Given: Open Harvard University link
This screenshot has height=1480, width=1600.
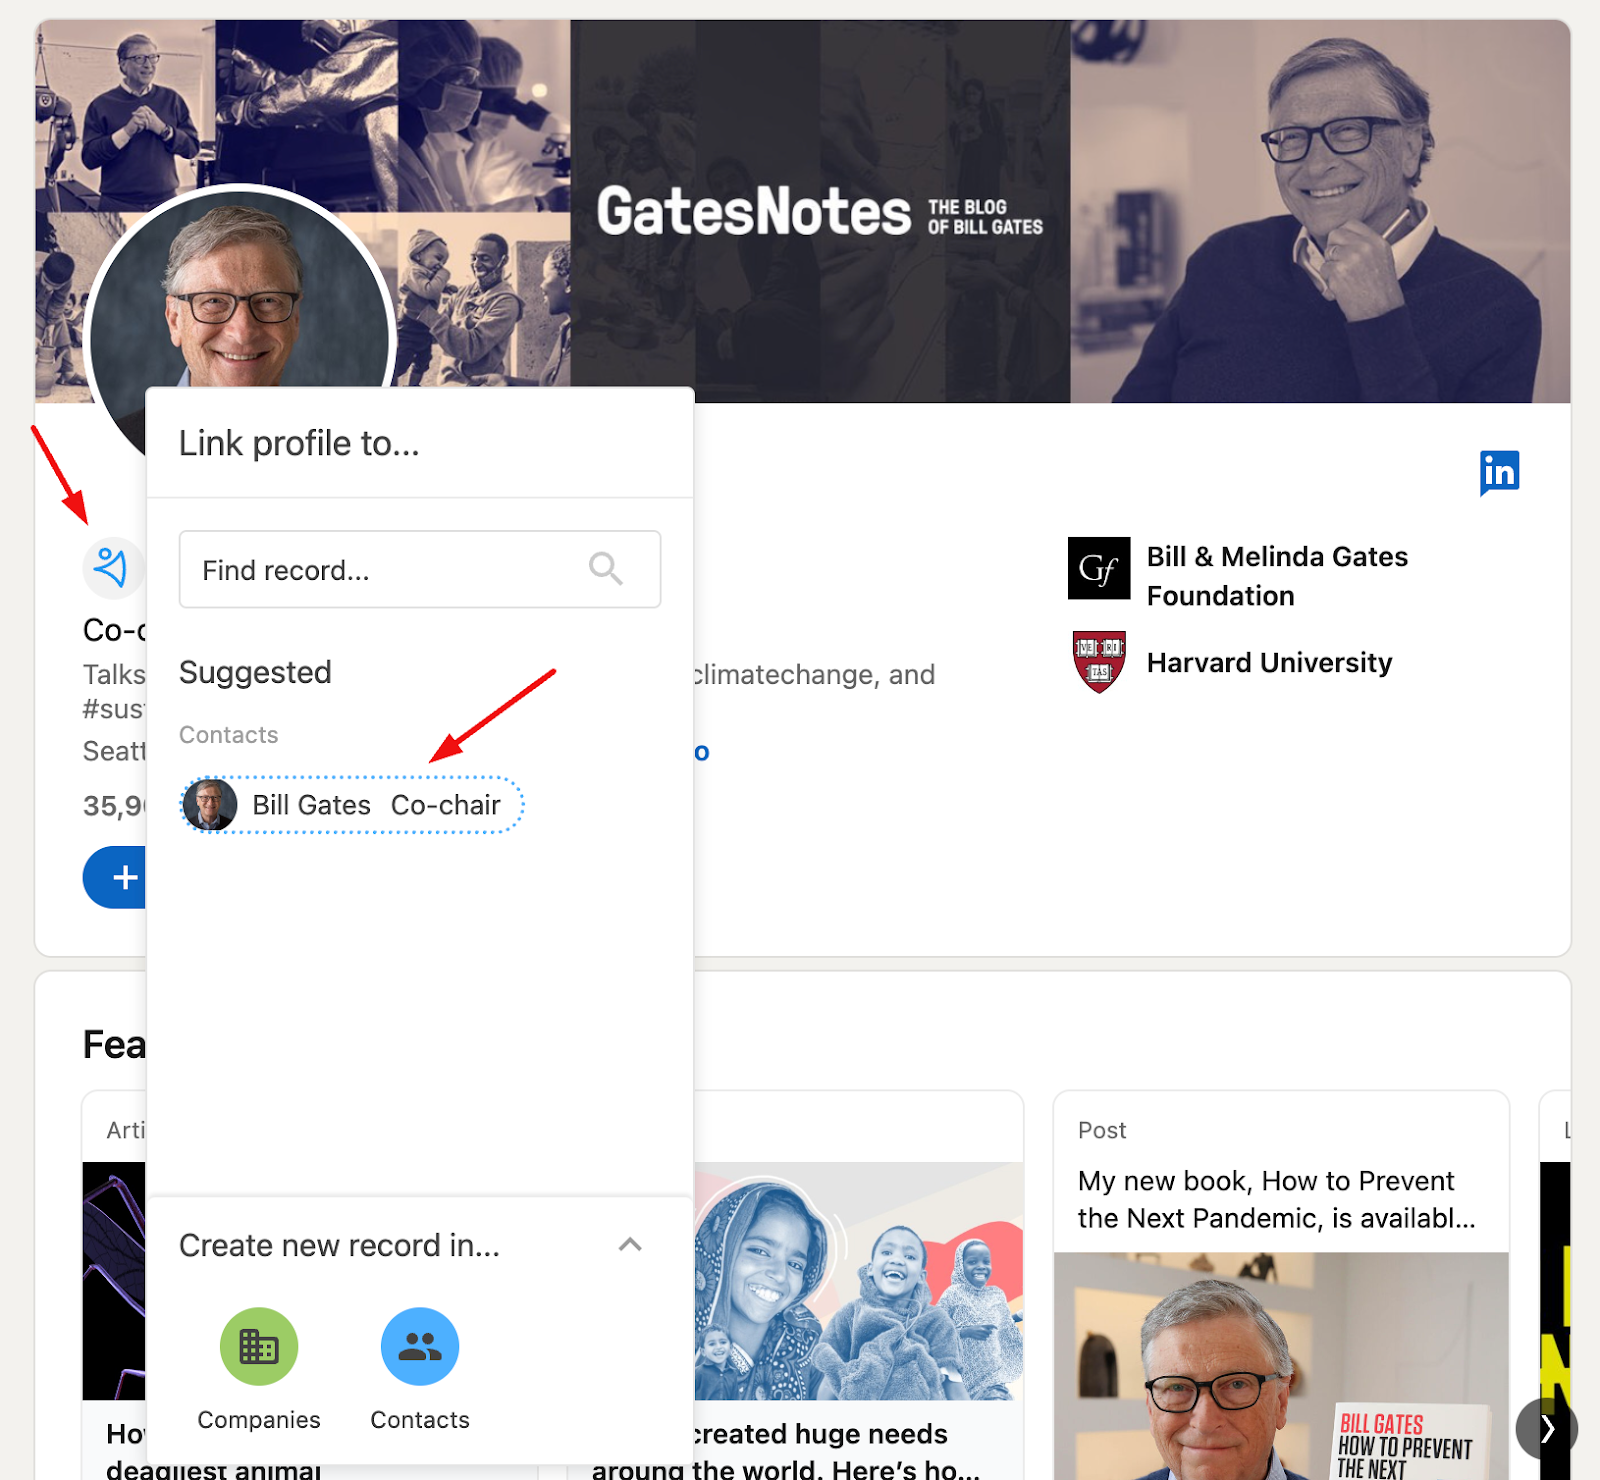Looking at the screenshot, I should [1269, 663].
